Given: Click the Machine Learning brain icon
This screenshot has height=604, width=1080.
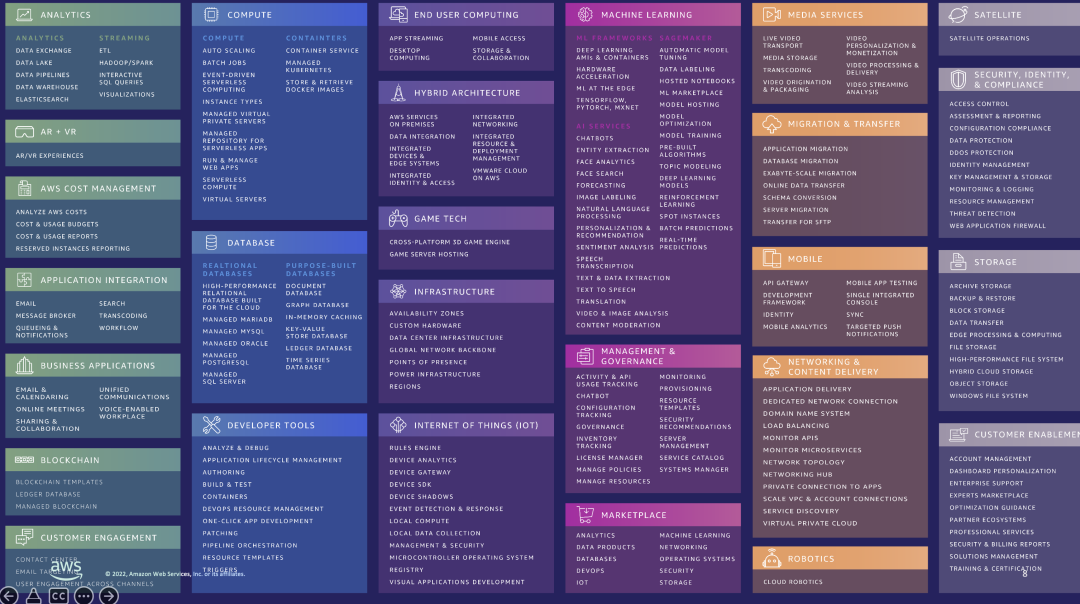Looking at the screenshot, I should click(x=585, y=14).
